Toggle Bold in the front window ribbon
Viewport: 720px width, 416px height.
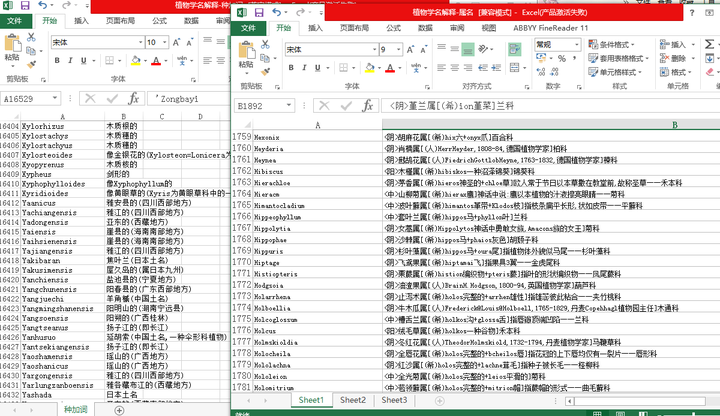pos(291,68)
